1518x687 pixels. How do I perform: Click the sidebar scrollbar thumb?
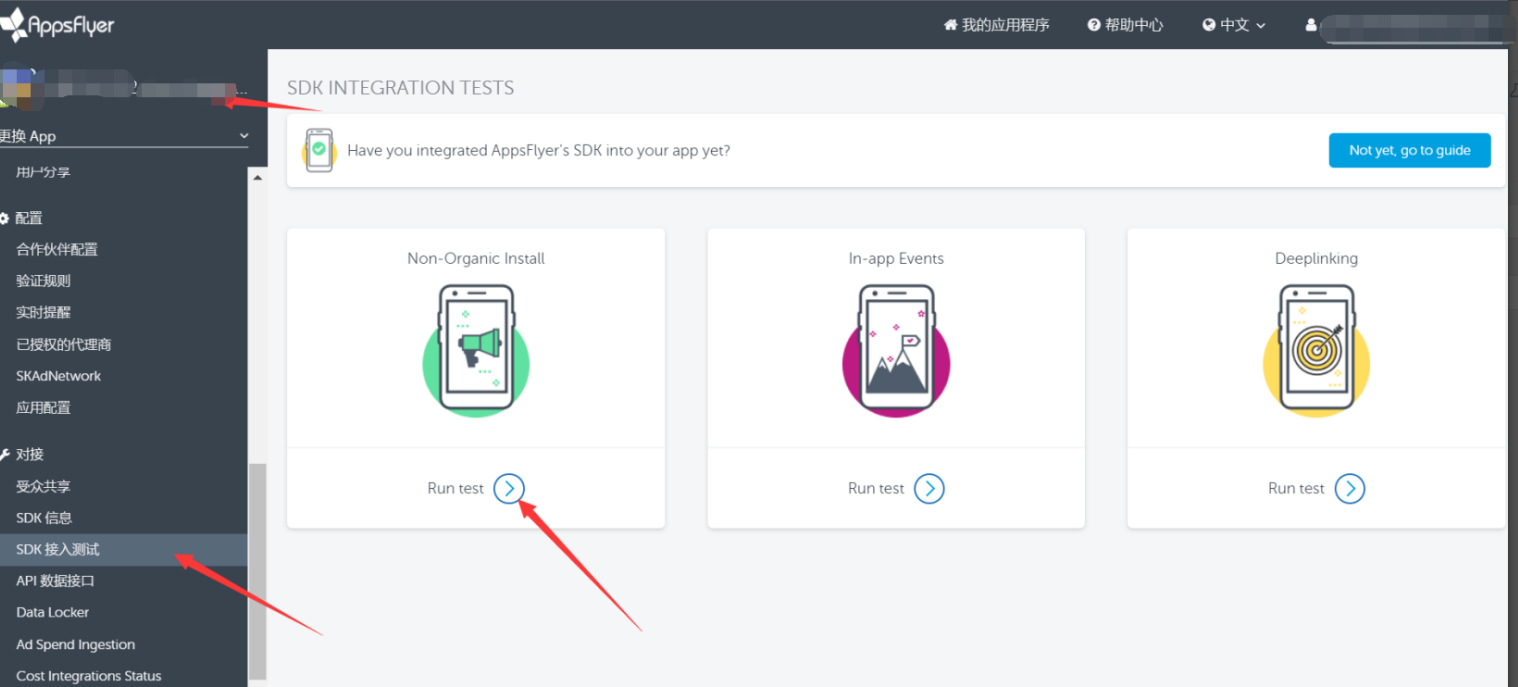point(257,570)
